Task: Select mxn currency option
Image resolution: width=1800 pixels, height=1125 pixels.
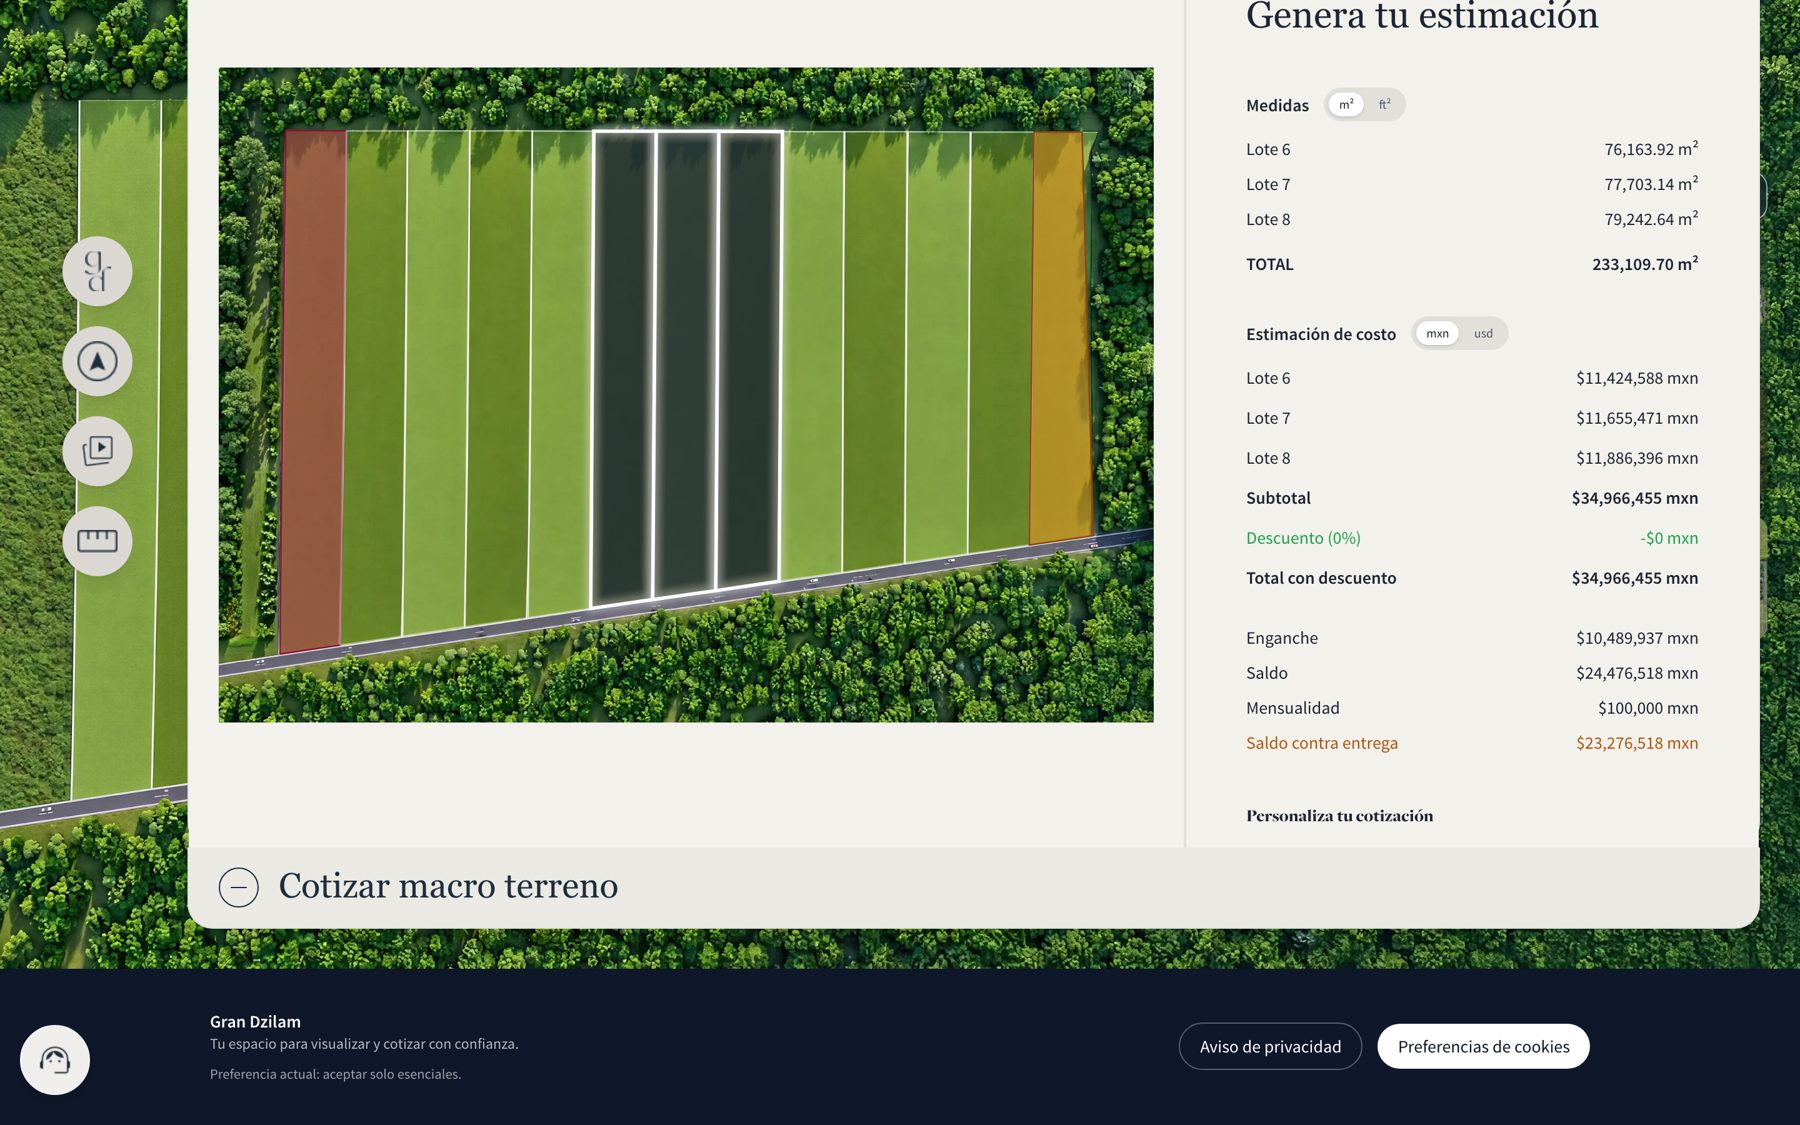Action: (1437, 334)
